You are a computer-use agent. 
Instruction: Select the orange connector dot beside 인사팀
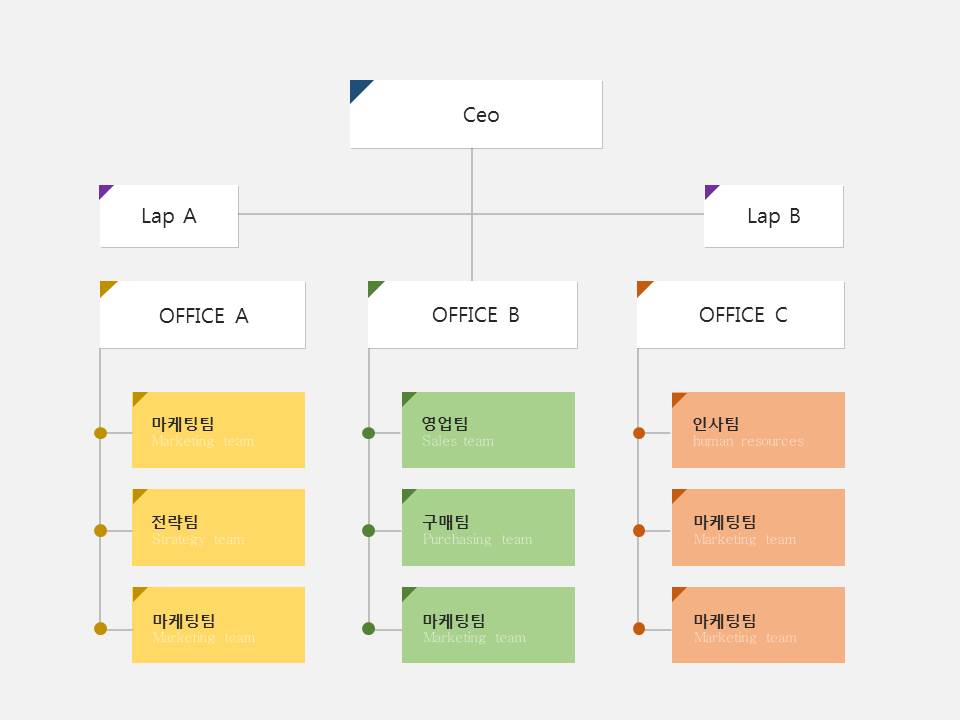[x=639, y=433]
